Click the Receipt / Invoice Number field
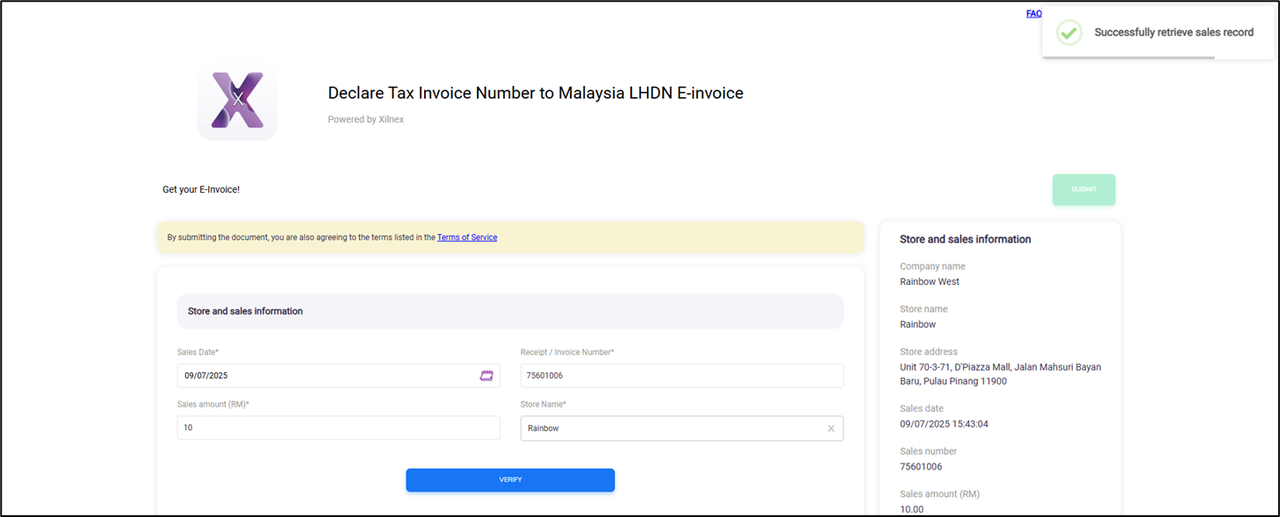Image resolution: width=1280 pixels, height=517 pixels. pyautogui.click(x=680, y=375)
